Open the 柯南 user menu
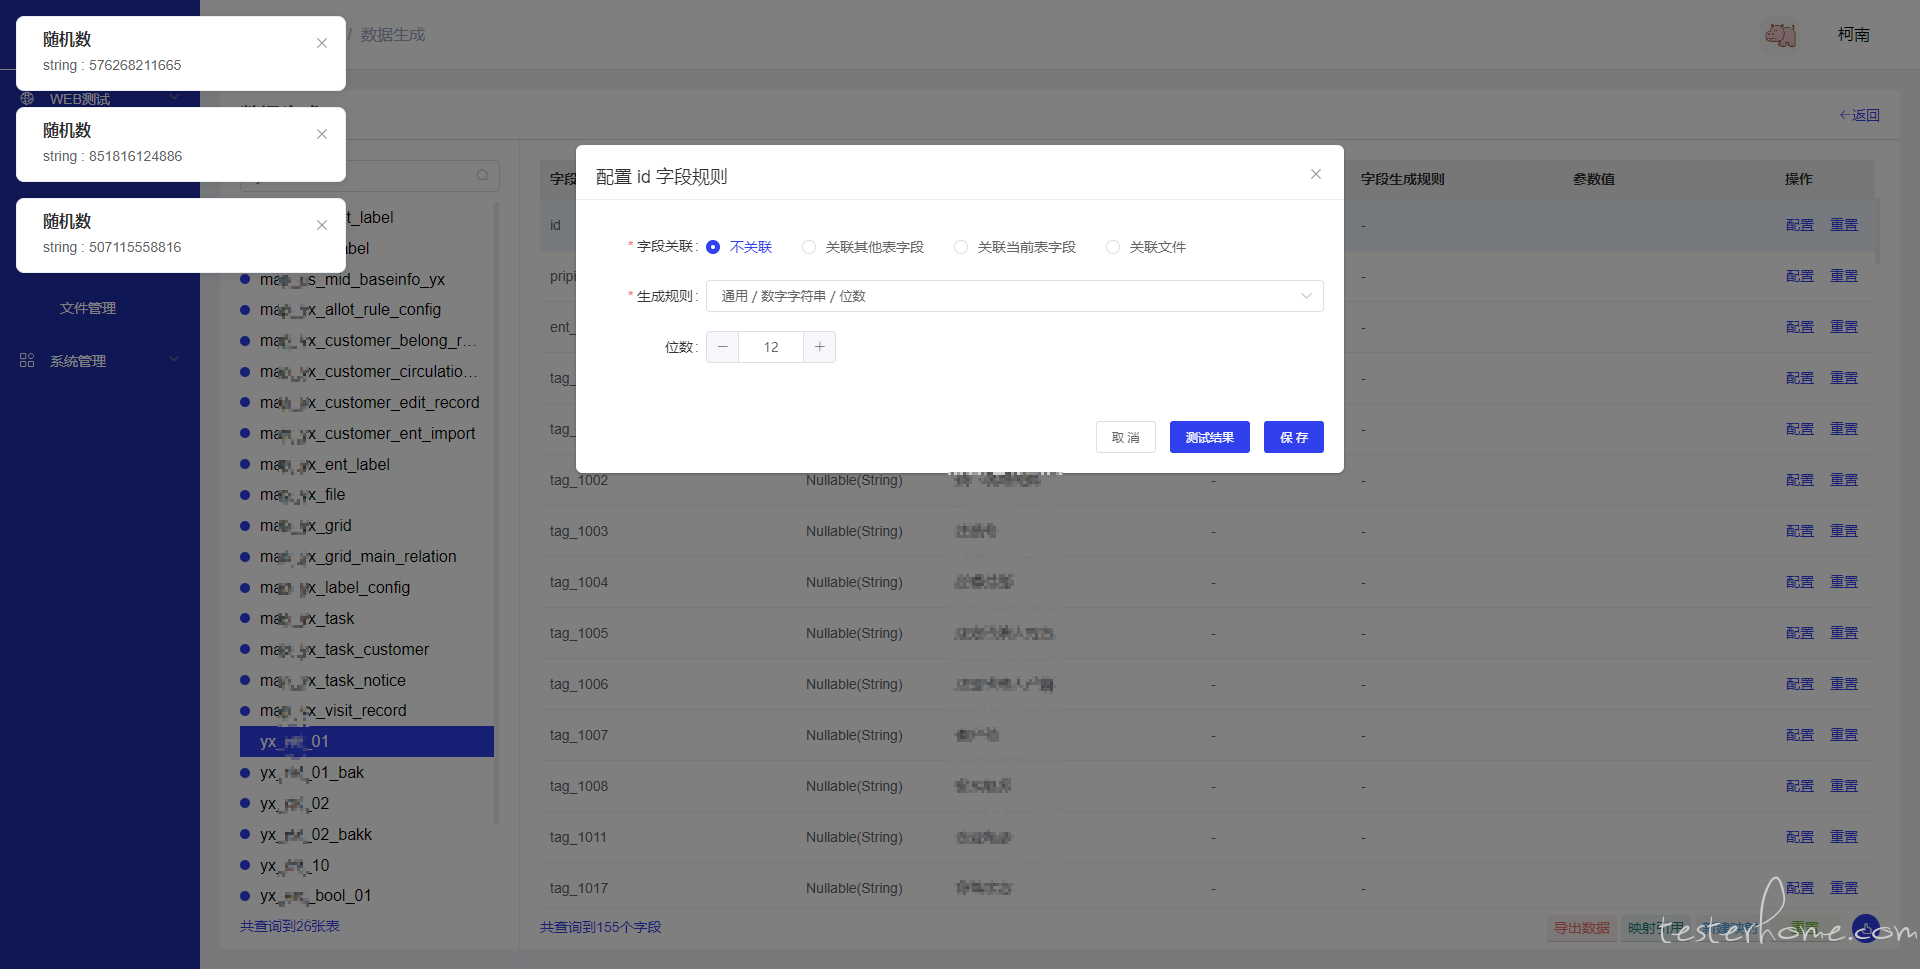The height and width of the screenshot is (969, 1920). (x=1853, y=35)
